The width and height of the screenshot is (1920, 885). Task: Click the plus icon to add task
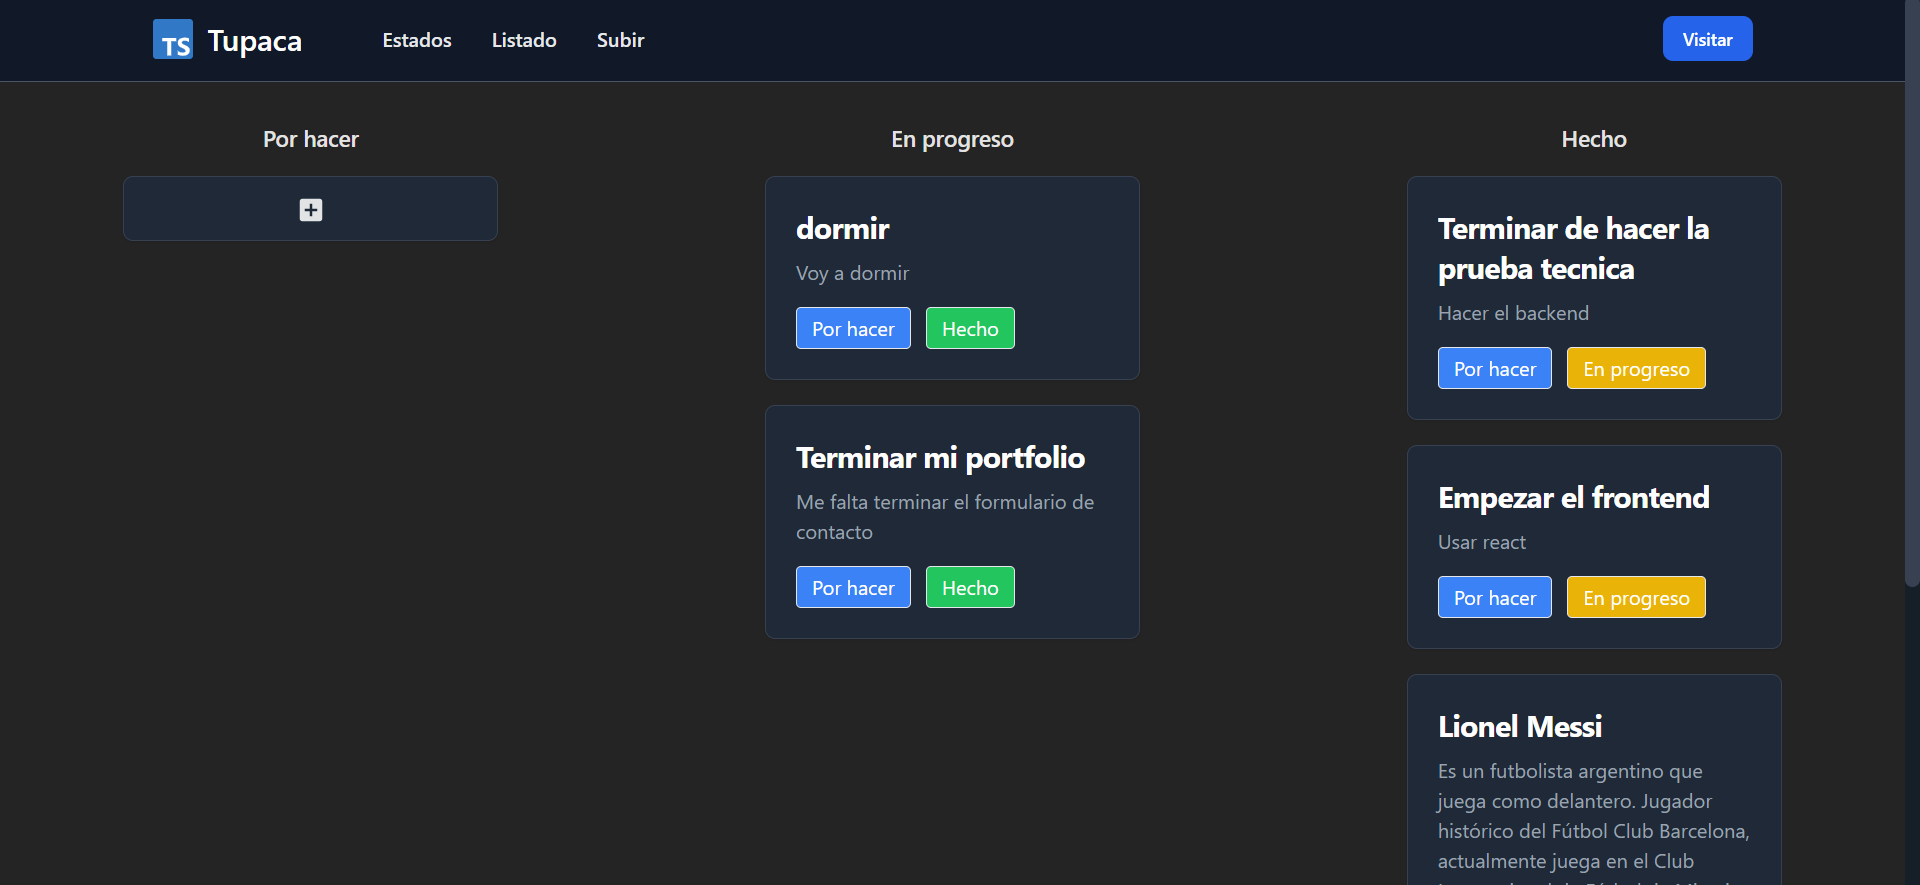(x=311, y=210)
